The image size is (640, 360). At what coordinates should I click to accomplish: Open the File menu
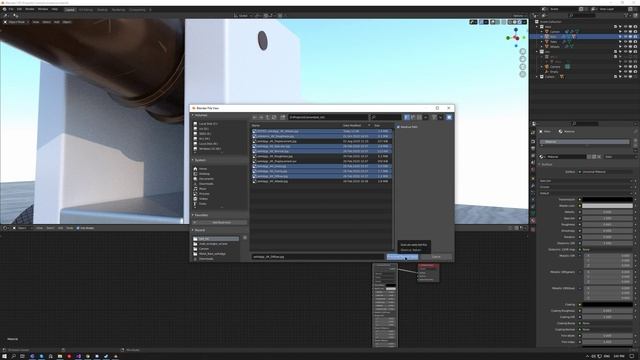11,9
